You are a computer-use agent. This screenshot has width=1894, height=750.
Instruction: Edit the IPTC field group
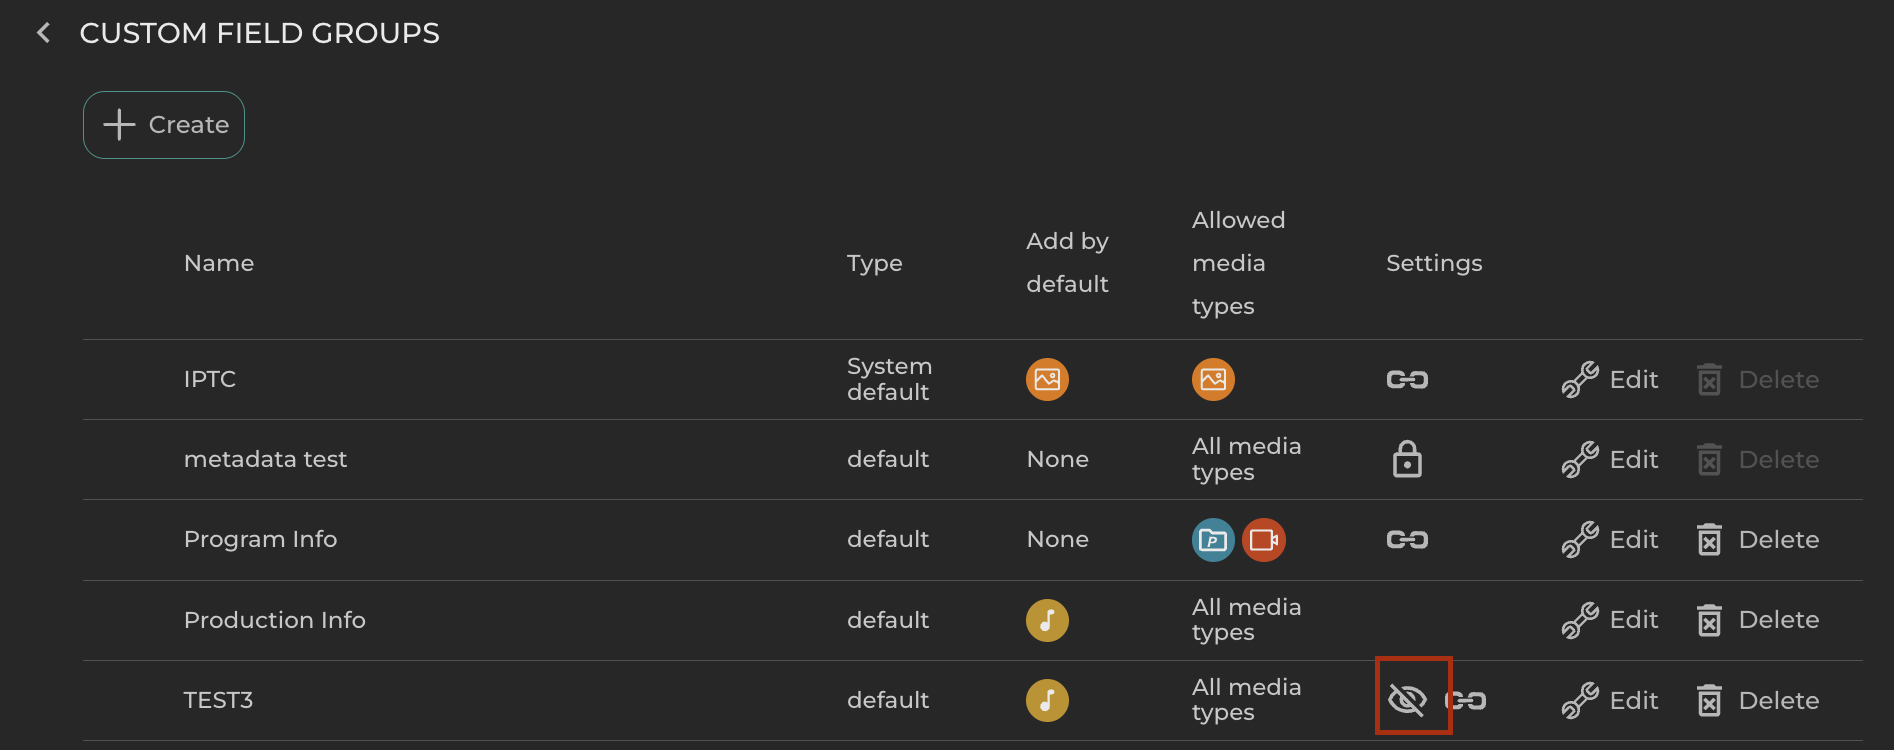[x=1610, y=380]
